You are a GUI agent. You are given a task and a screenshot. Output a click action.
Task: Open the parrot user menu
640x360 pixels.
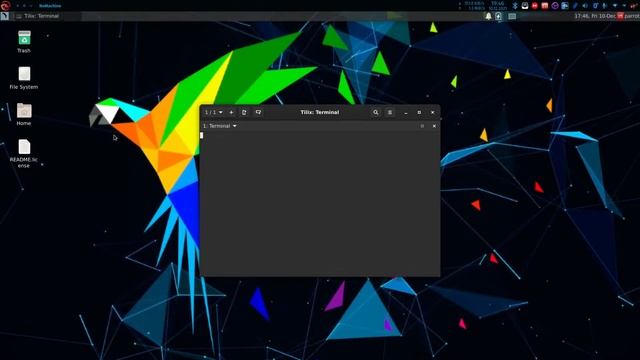(x=628, y=16)
